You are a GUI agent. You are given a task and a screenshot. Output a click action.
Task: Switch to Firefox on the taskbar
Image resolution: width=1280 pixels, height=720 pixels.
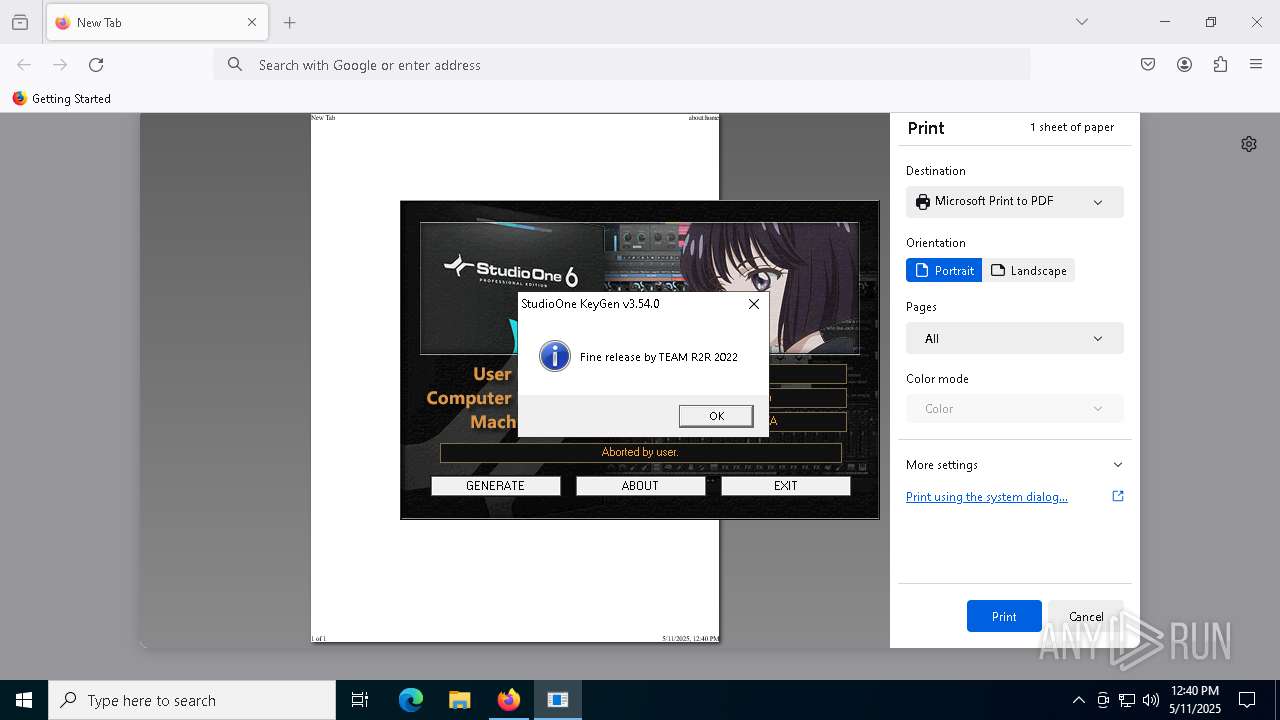pyautogui.click(x=509, y=700)
